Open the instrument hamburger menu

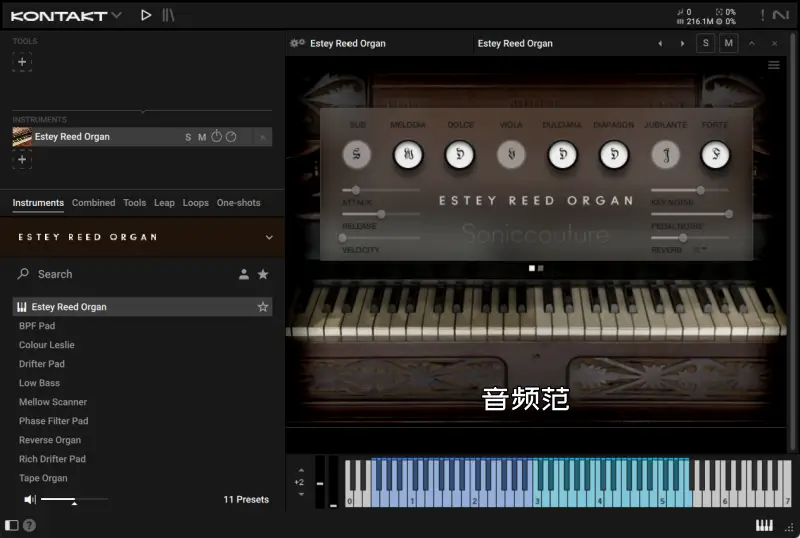click(x=773, y=65)
